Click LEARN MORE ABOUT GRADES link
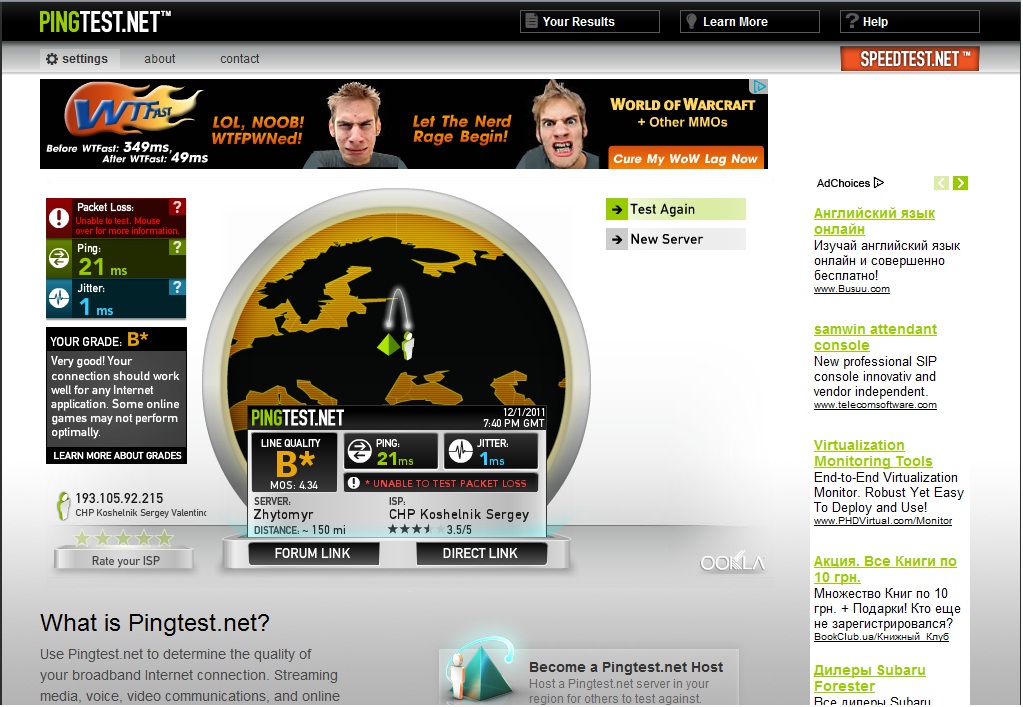Image resolution: width=1023 pixels, height=707 pixels. pyautogui.click(x=117, y=455)
